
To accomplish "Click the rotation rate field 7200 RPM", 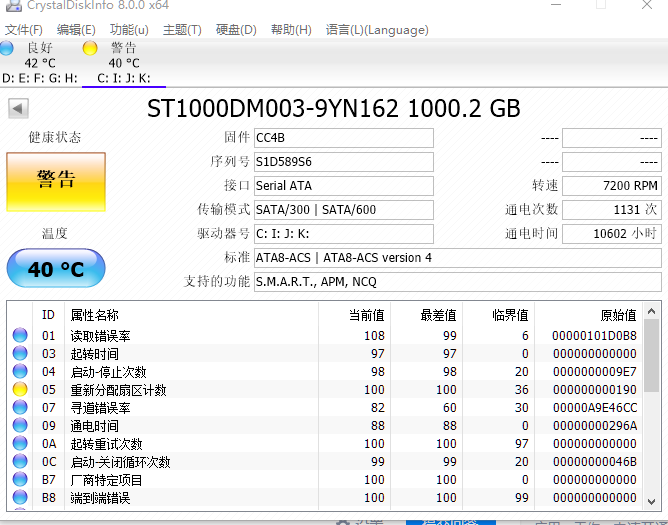I will point(612,186).
